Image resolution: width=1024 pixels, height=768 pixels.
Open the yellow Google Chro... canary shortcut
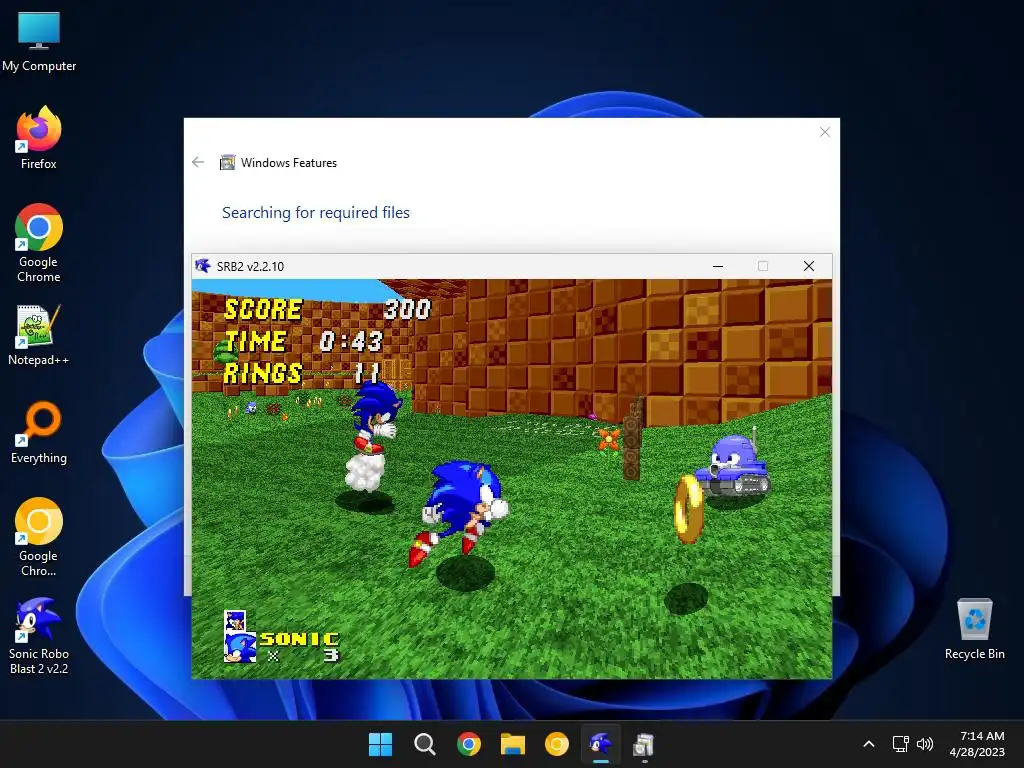[x=39, y=537]
